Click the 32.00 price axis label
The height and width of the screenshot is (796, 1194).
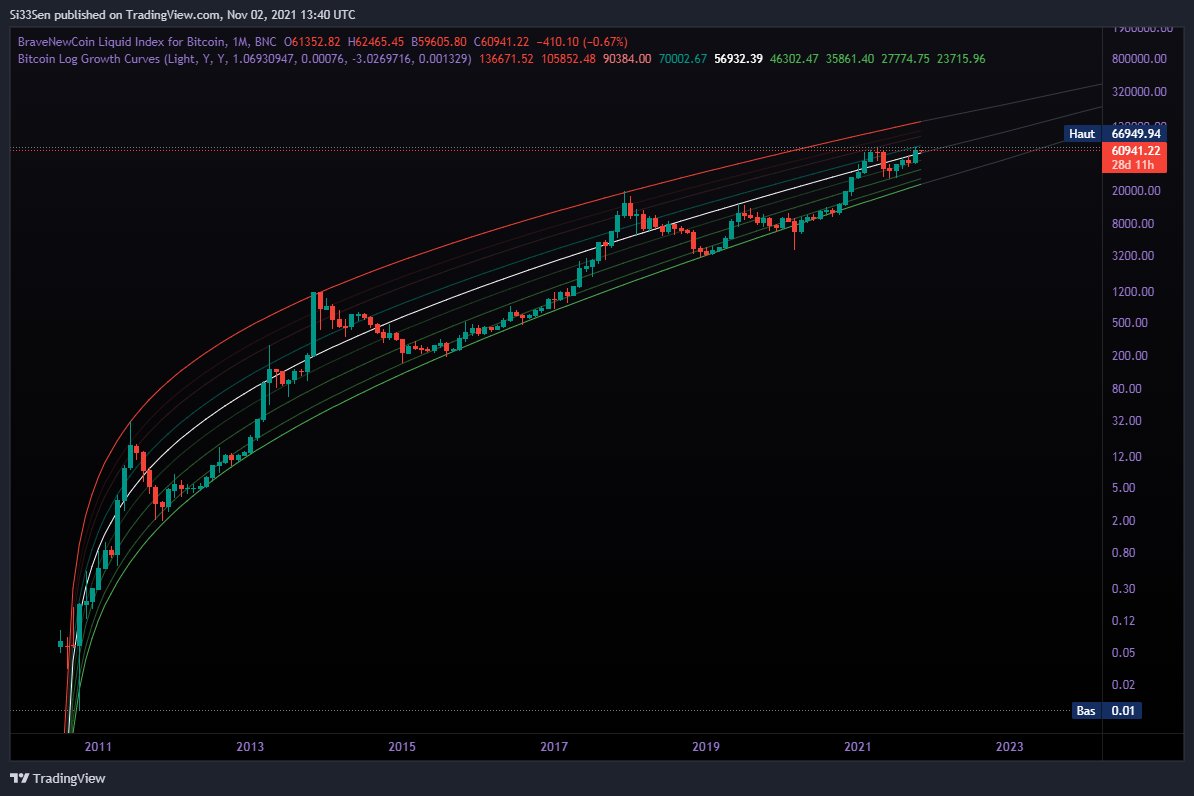click(x=1127, y=420)
